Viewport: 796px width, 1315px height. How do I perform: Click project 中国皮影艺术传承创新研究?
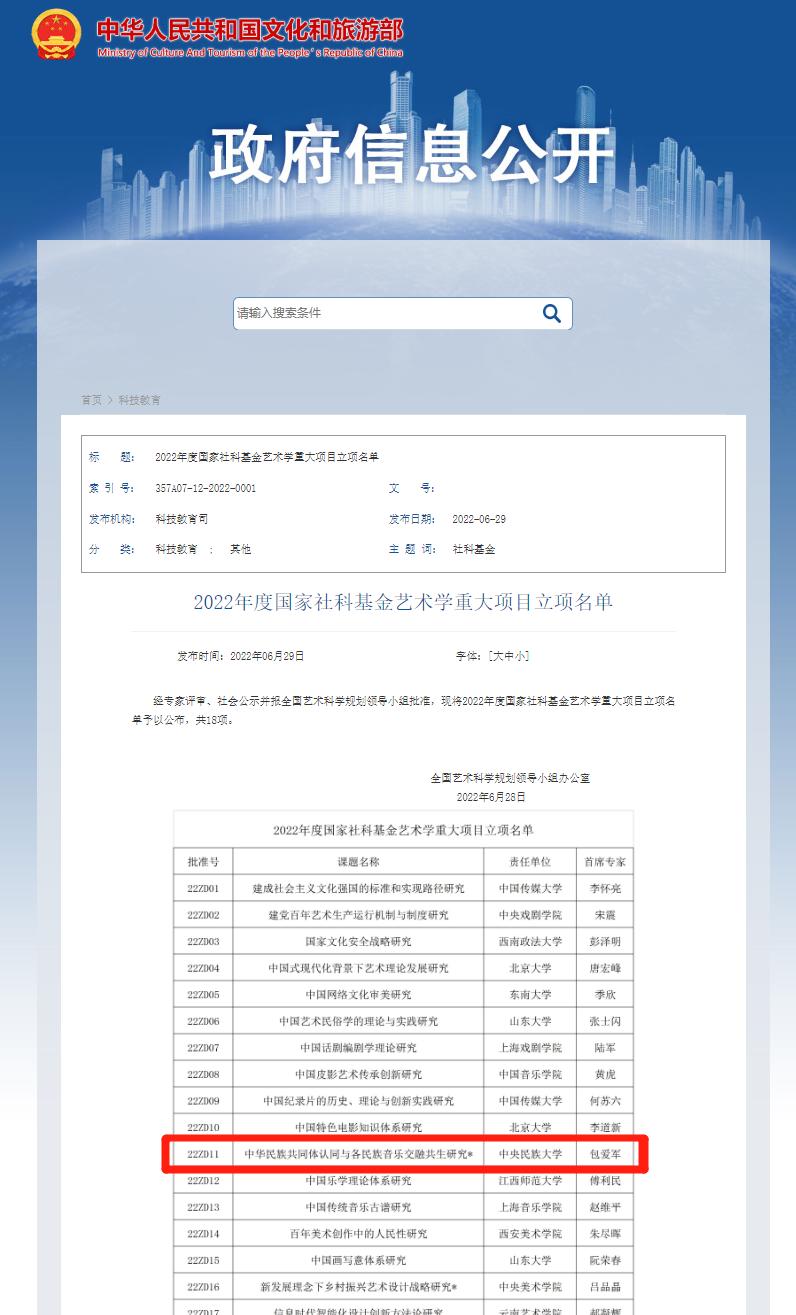[358, 1074]
